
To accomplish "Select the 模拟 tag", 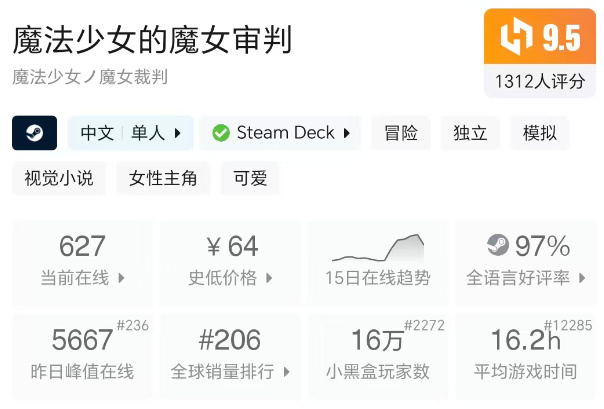I will [540, 133].
